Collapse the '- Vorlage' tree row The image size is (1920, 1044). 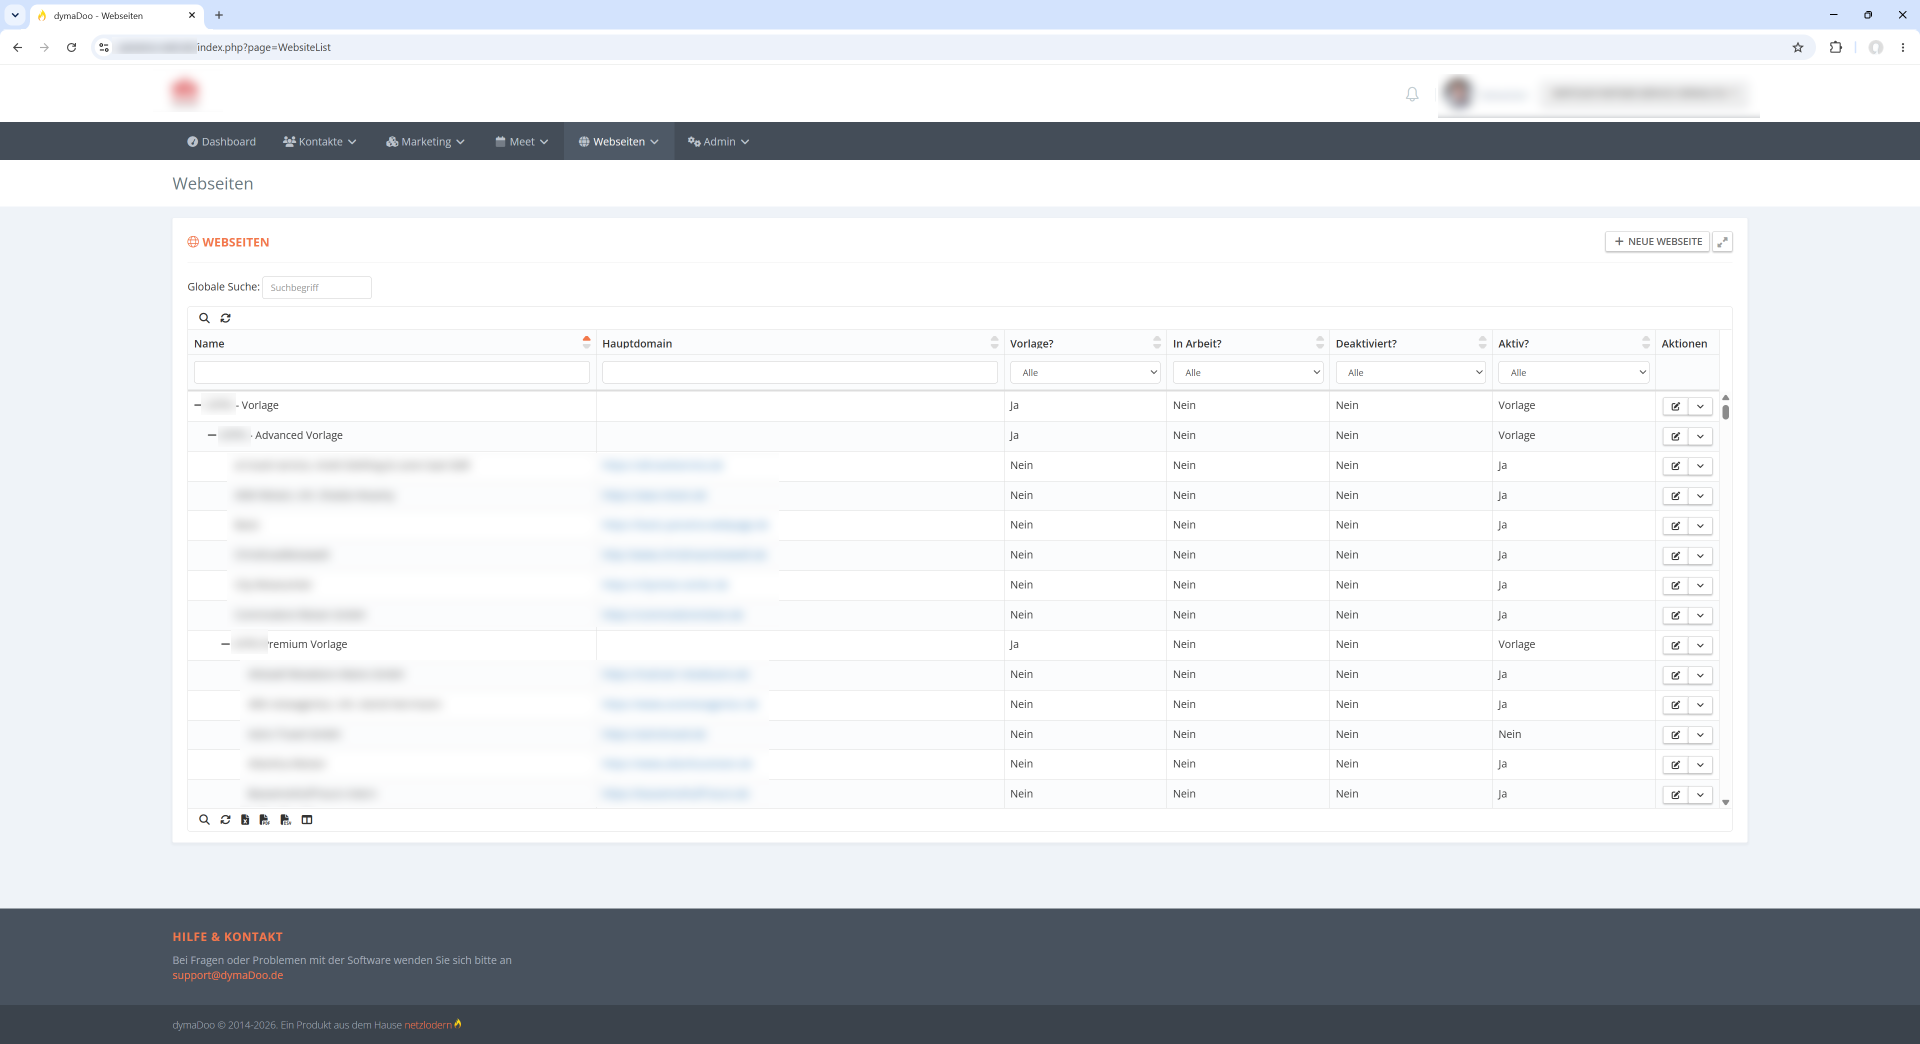(x=198, y=405)
